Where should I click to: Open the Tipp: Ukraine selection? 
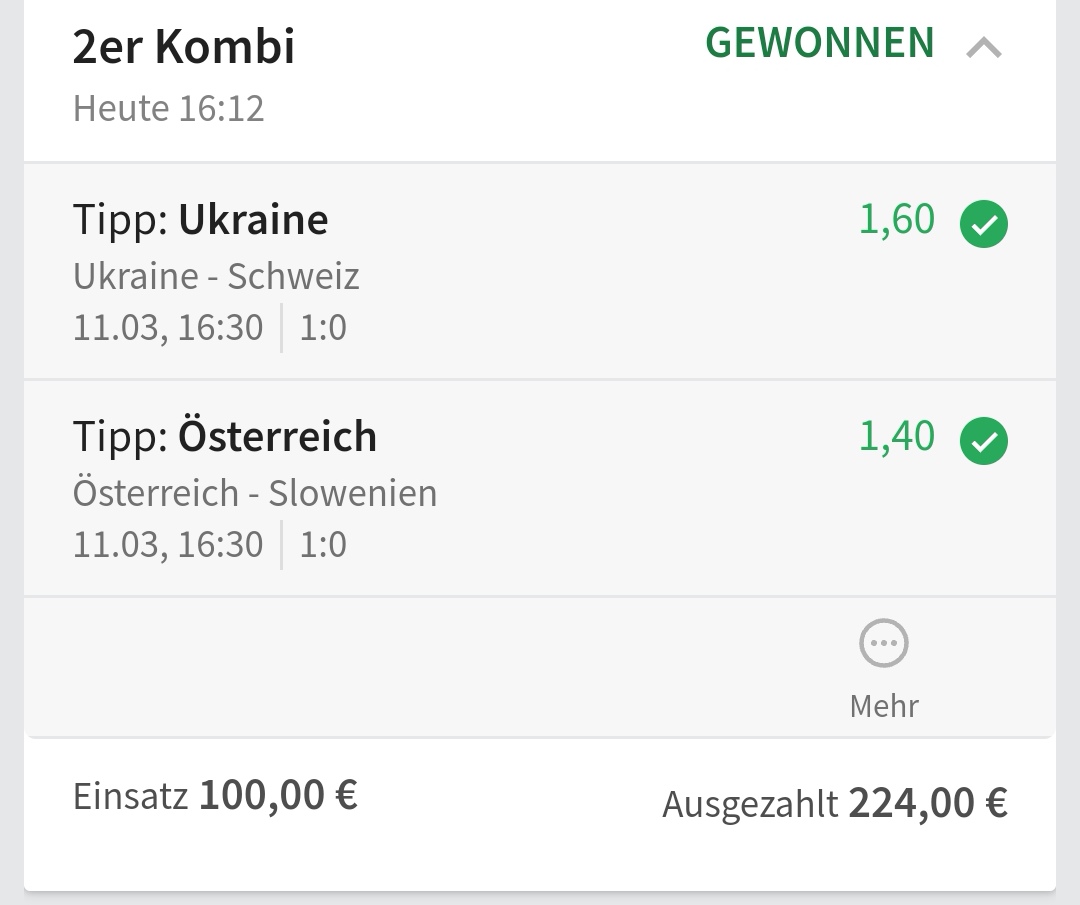tap(200, 220)
